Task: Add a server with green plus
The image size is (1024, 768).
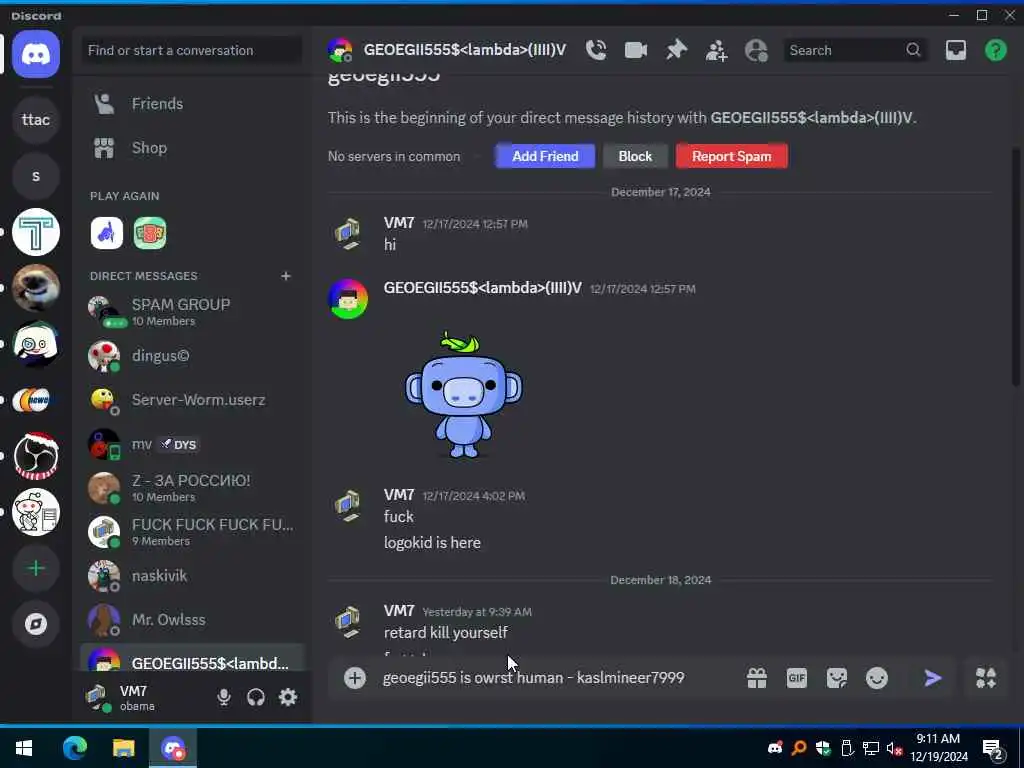Action: (36, 568)
